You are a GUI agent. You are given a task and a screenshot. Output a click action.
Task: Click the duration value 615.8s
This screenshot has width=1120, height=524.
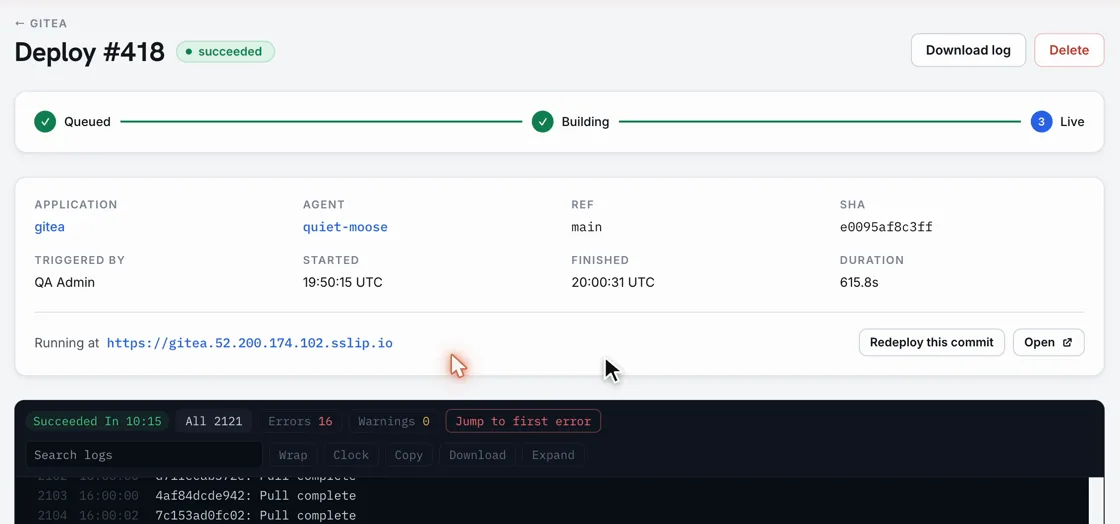(x=859, y=282)
